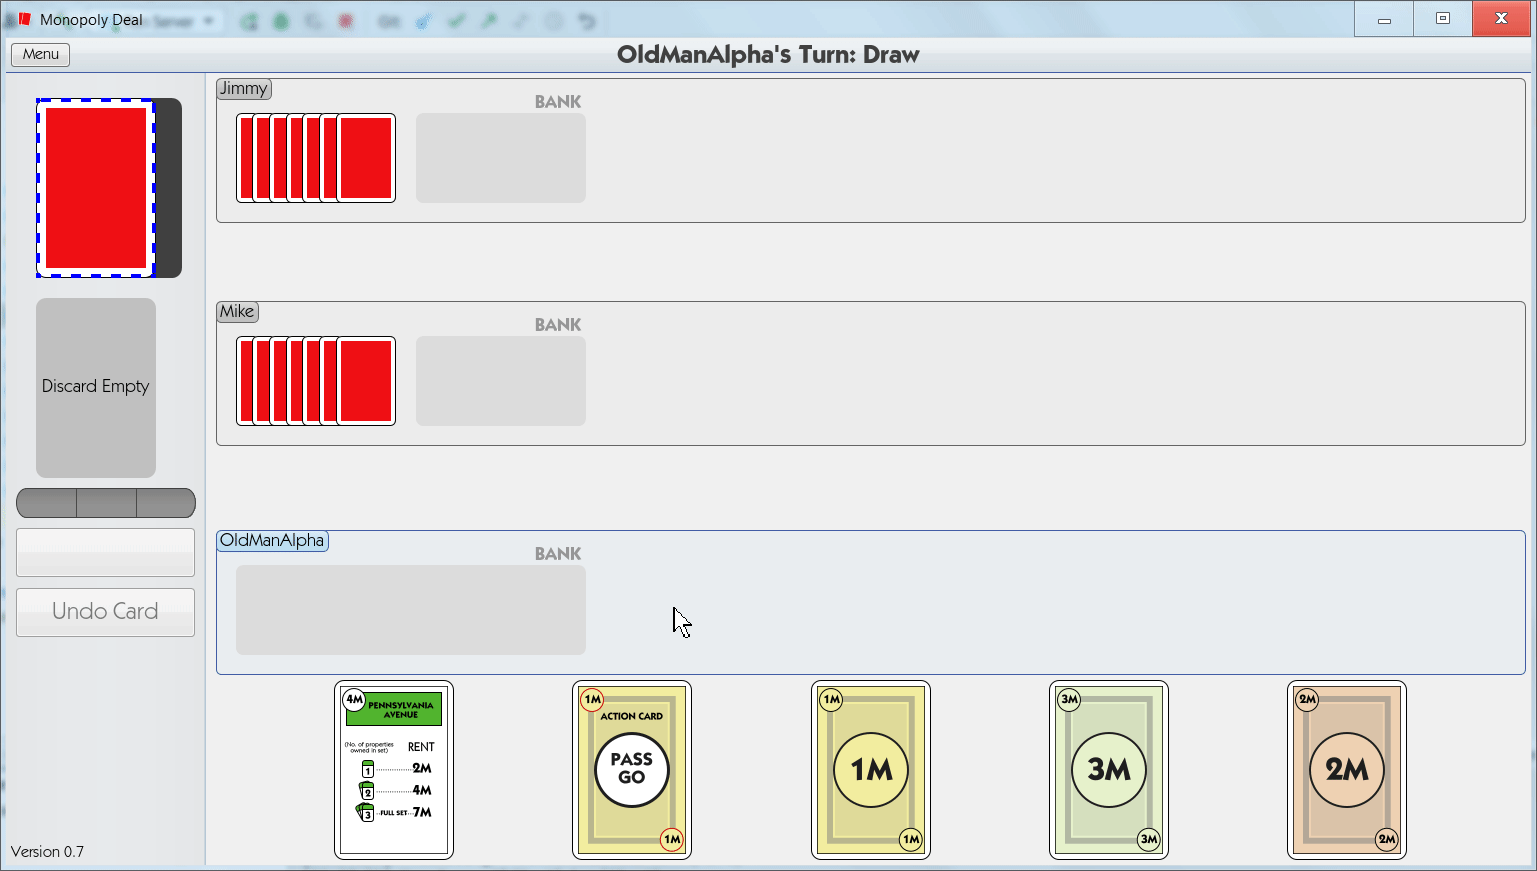Click the Undo Card button

[105, 612]
